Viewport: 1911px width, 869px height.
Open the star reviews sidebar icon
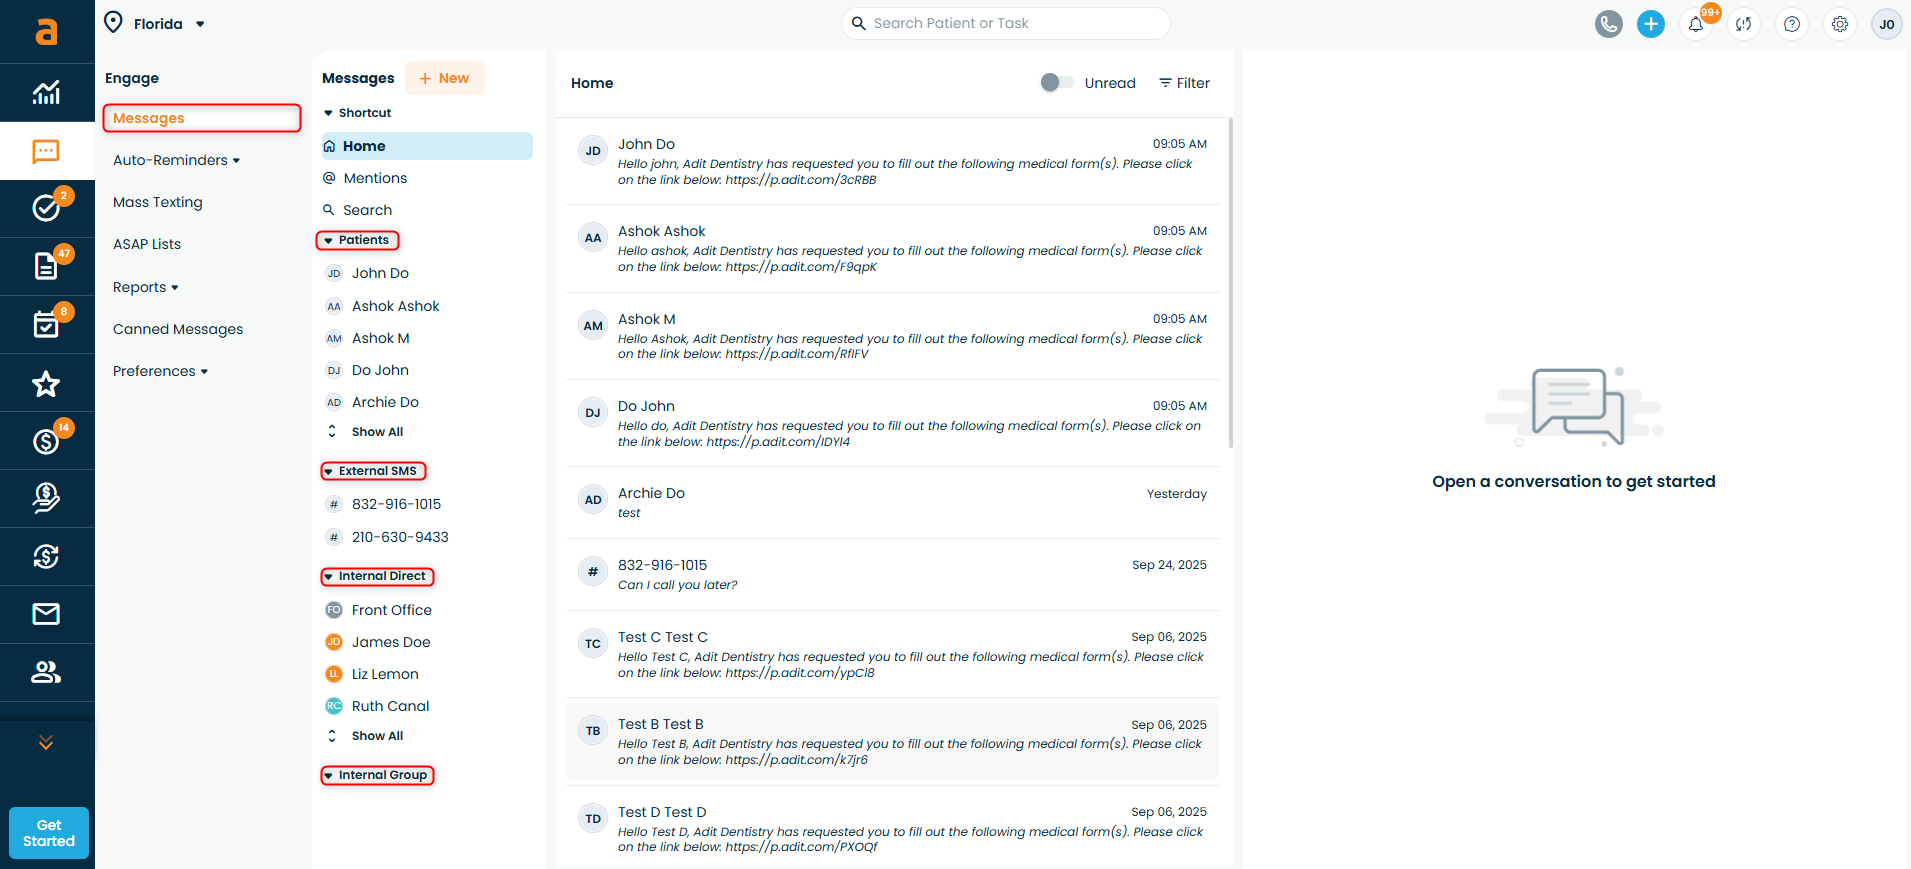tap(46, 384)
